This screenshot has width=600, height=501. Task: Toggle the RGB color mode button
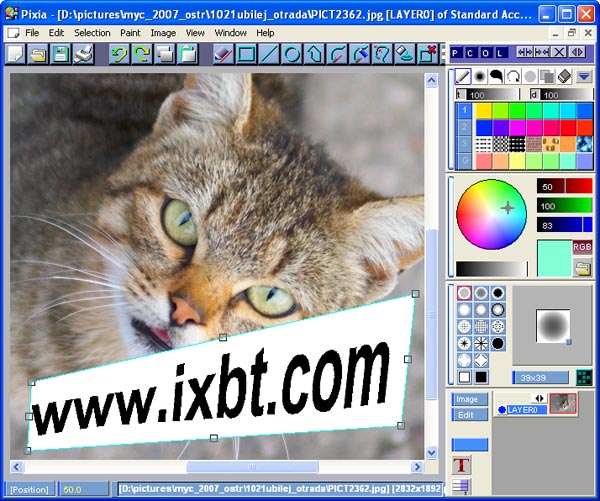click(x=582, y=247)
